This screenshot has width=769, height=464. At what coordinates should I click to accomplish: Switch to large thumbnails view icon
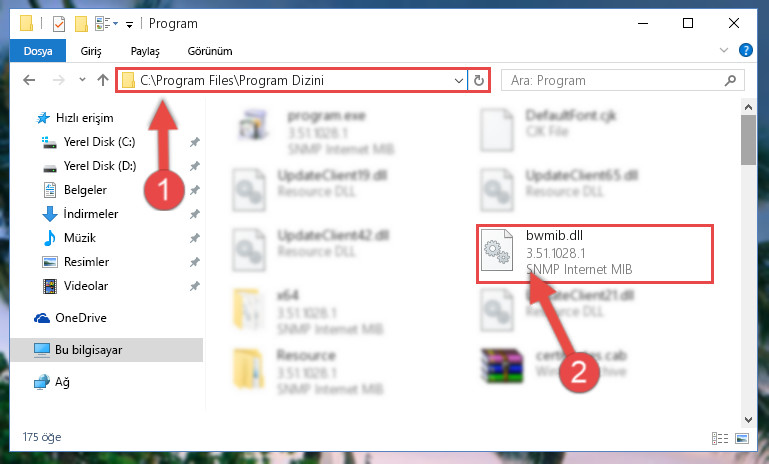[742, 438]
